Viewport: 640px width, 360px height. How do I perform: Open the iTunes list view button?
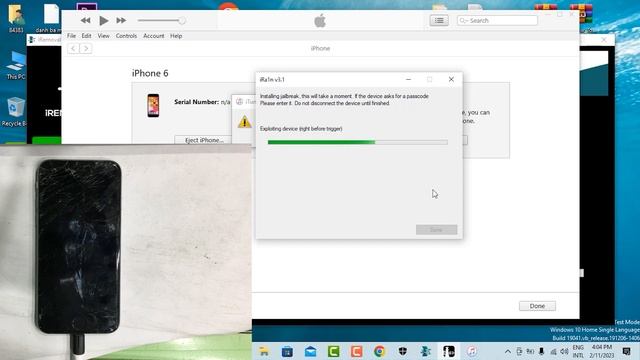439,20
